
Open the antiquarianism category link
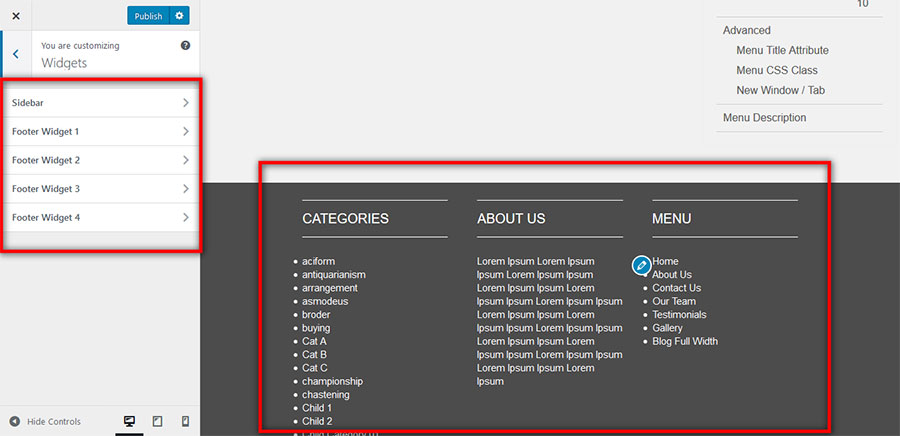[x=333, y=275]
